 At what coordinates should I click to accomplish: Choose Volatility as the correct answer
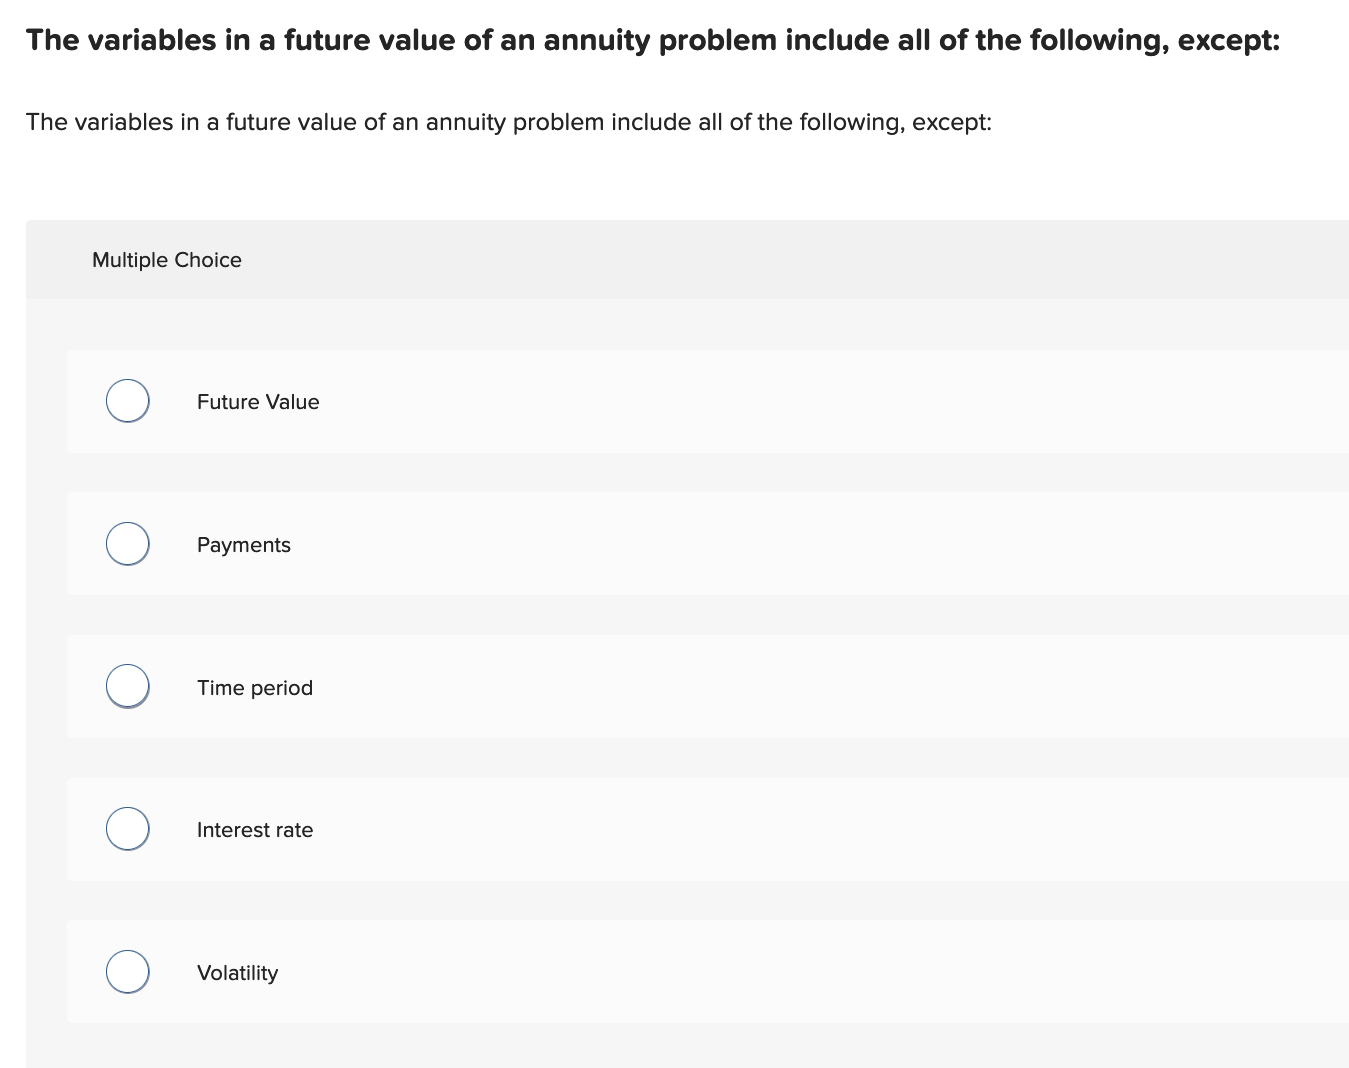click(127, 971)
